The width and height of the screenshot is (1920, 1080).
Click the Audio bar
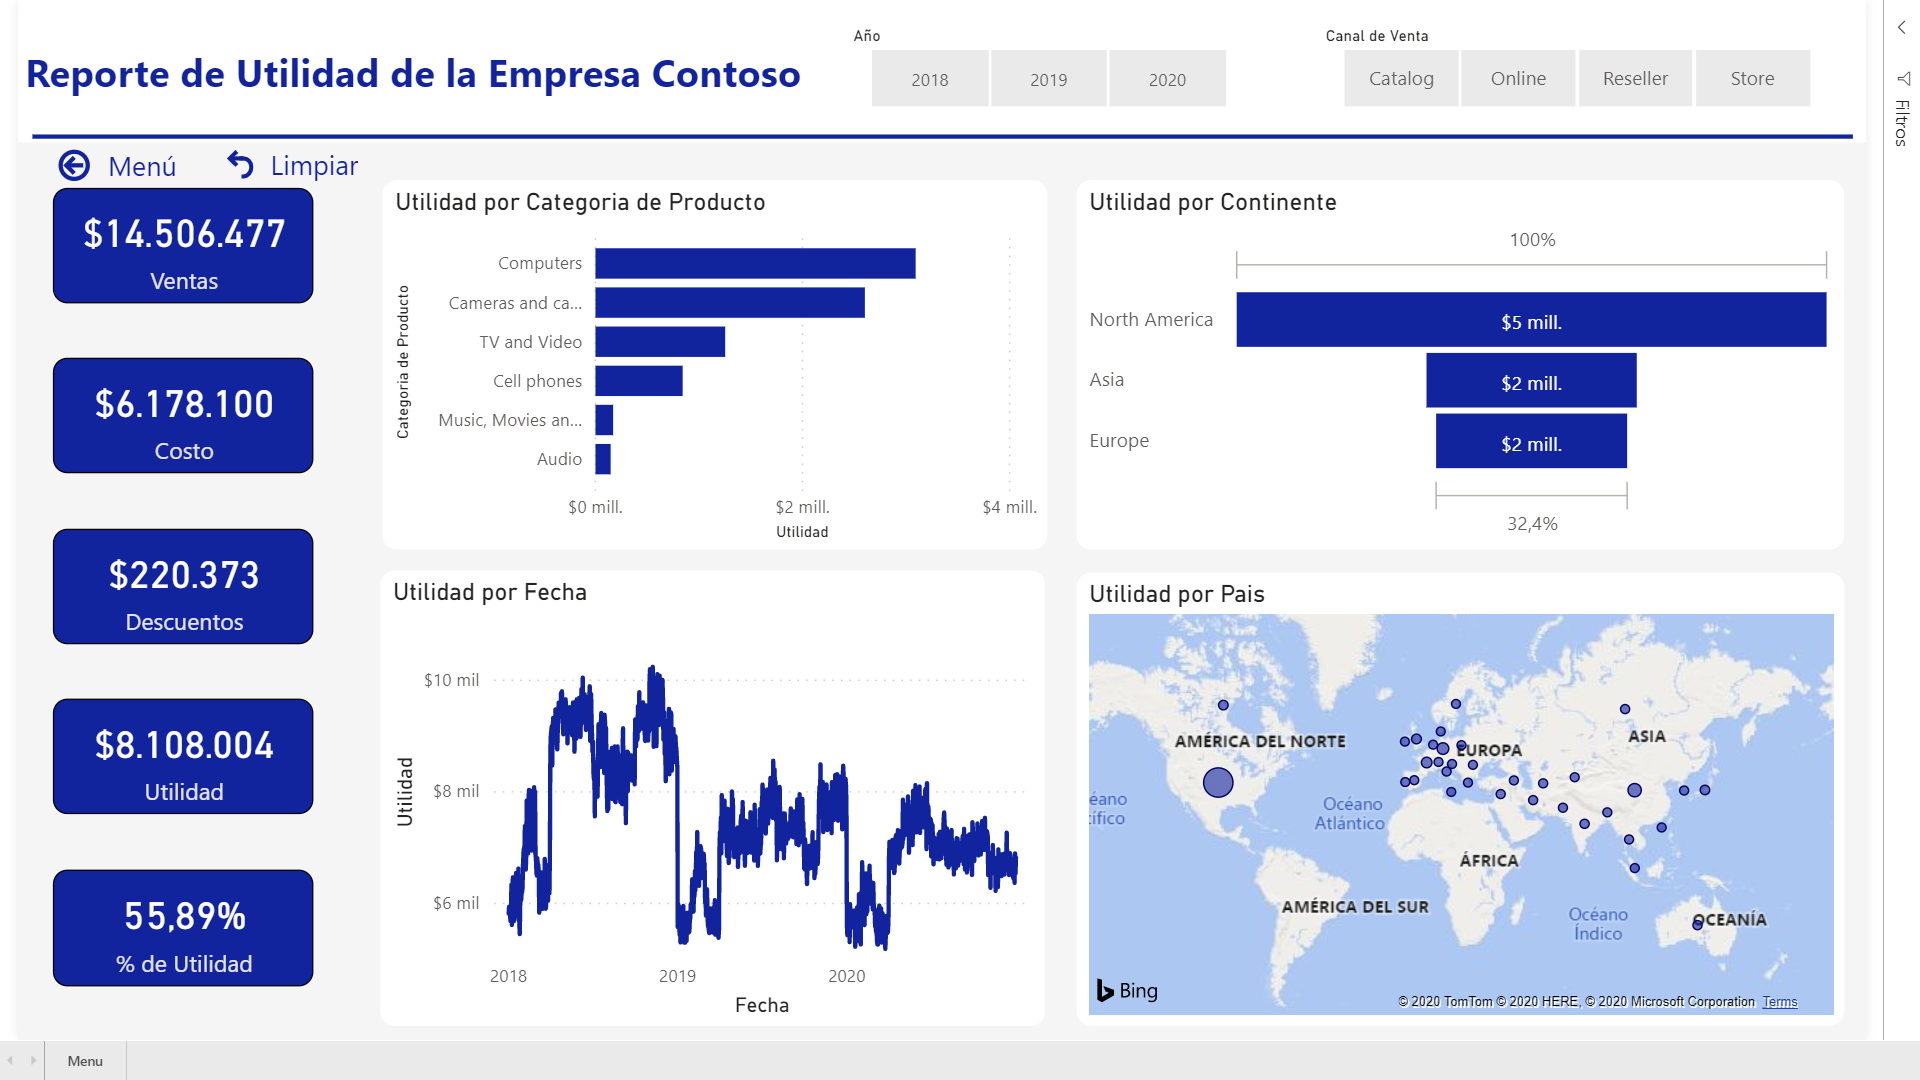[x=603, y=459]
